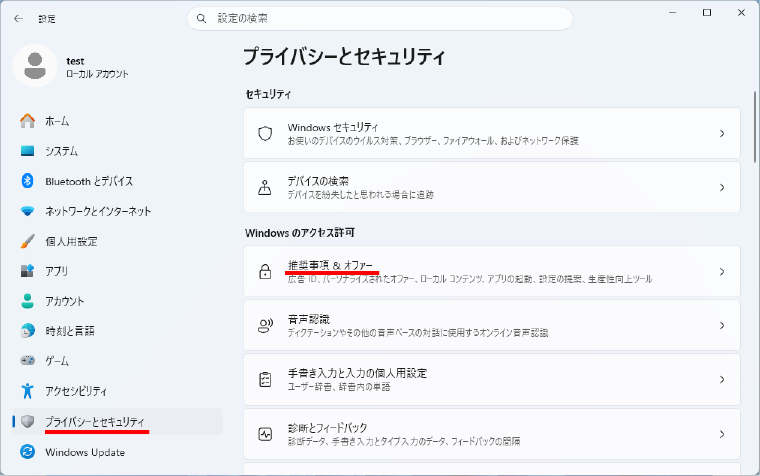Click the 個人用設定 paintbrush icon
The image size is (760, 476).
[28, 241]
